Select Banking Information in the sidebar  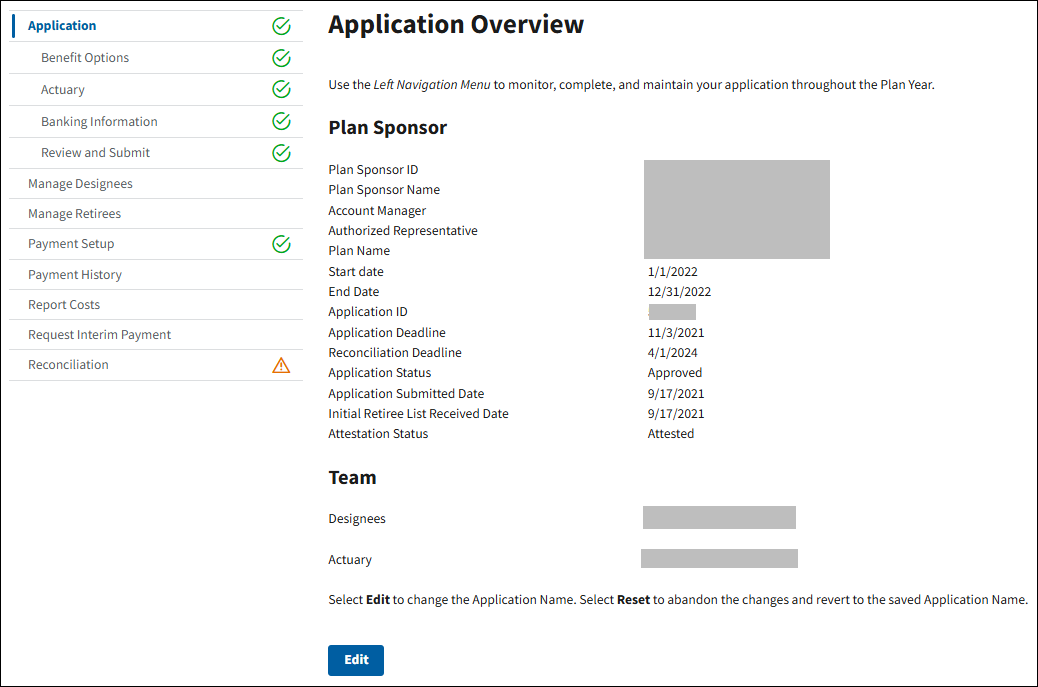(99, 122)
